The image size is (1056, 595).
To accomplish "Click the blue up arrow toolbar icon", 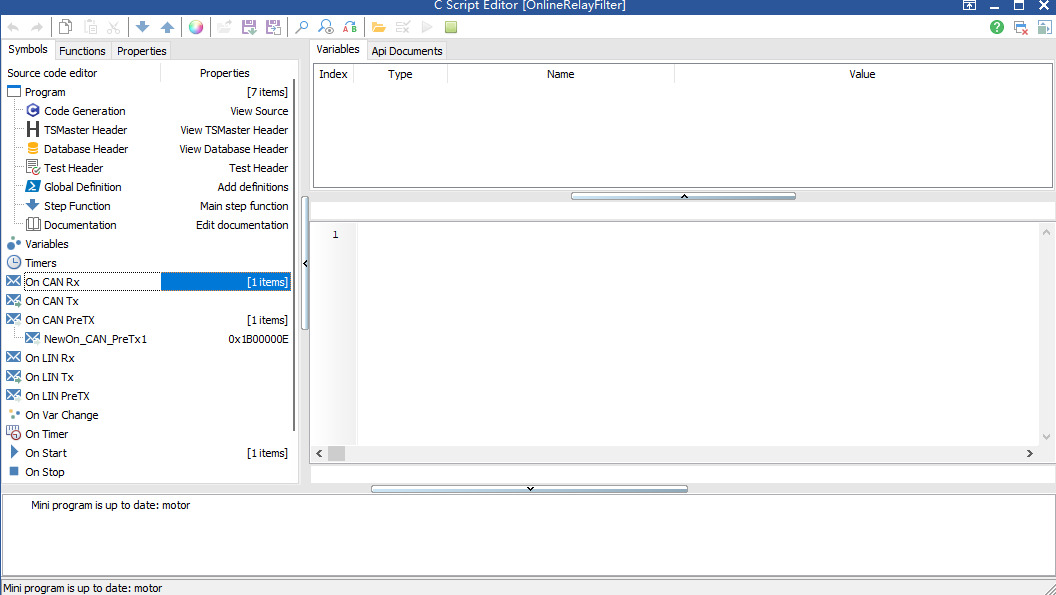I will pyautogui.click(x=167, y=27).
